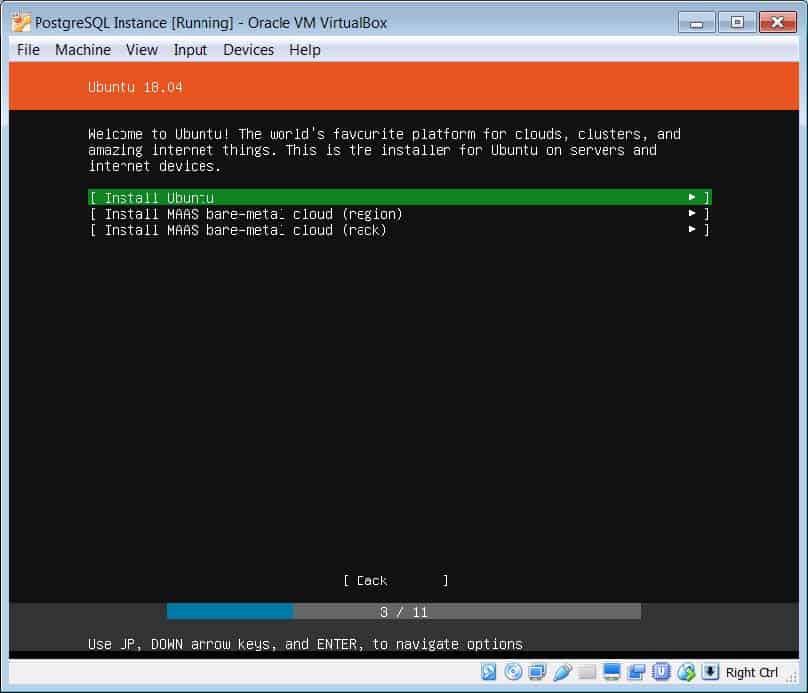Click the shared folders status icon

(x=586, y=672)
